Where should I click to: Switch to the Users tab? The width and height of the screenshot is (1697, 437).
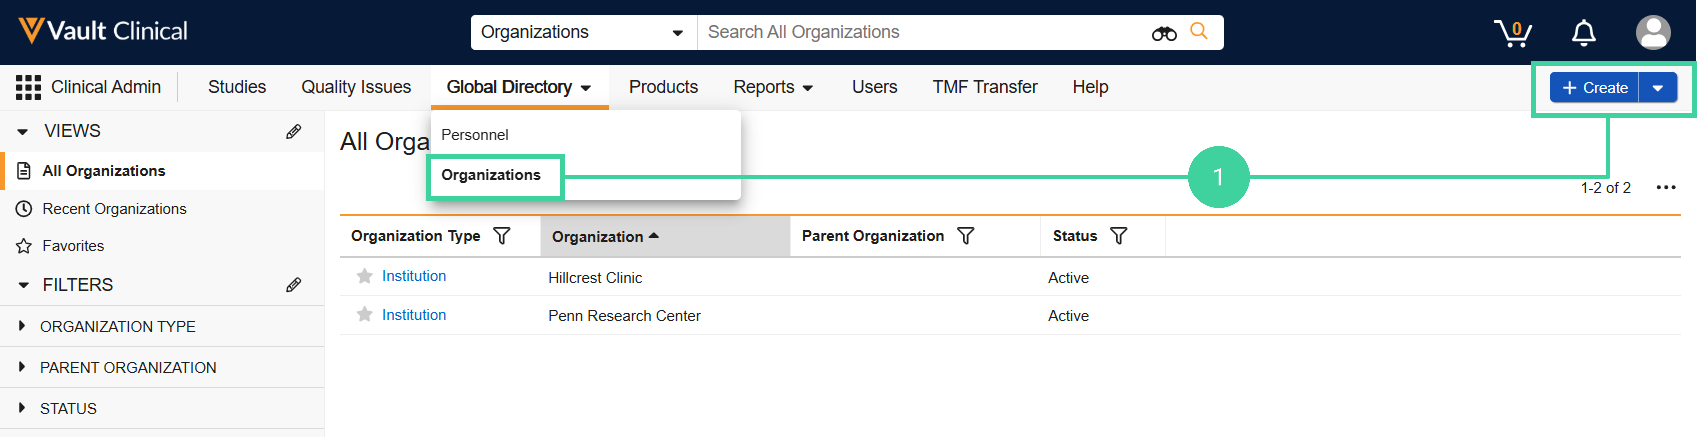(874, 87)
